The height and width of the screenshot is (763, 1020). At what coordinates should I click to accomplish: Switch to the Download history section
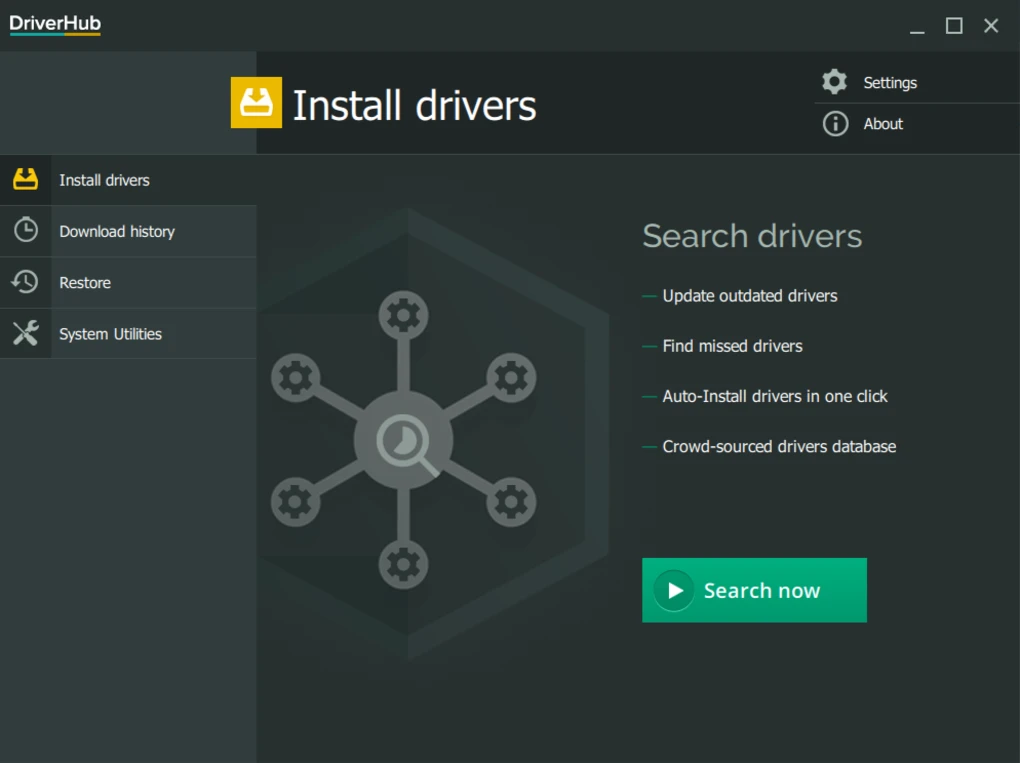point(117,230)
